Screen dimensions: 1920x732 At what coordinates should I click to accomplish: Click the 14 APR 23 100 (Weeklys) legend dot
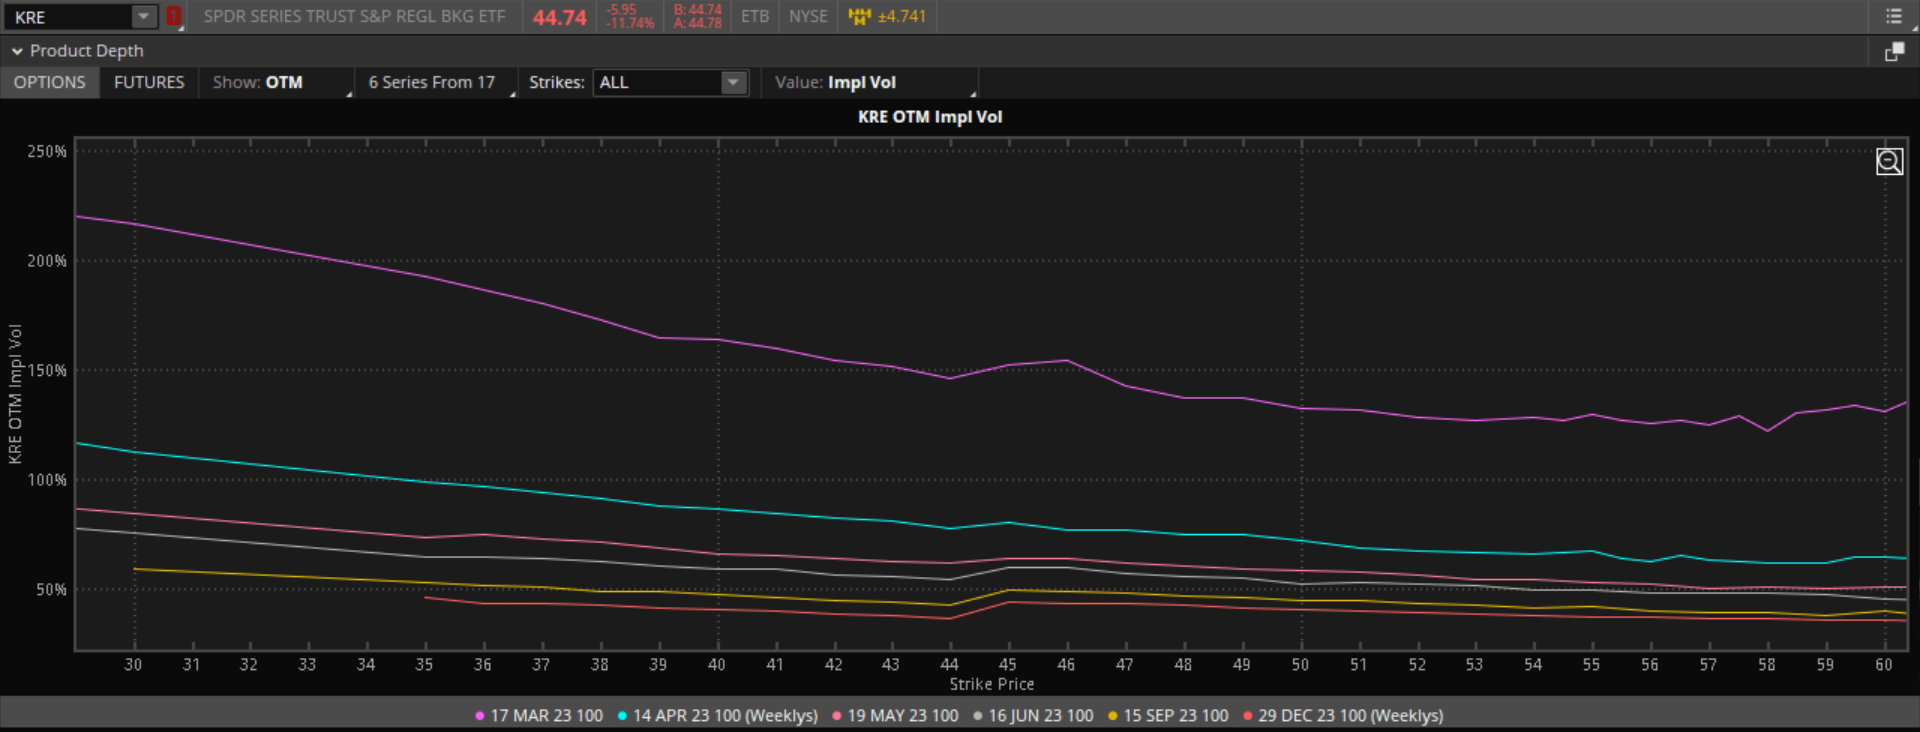[x=622, y=716]
